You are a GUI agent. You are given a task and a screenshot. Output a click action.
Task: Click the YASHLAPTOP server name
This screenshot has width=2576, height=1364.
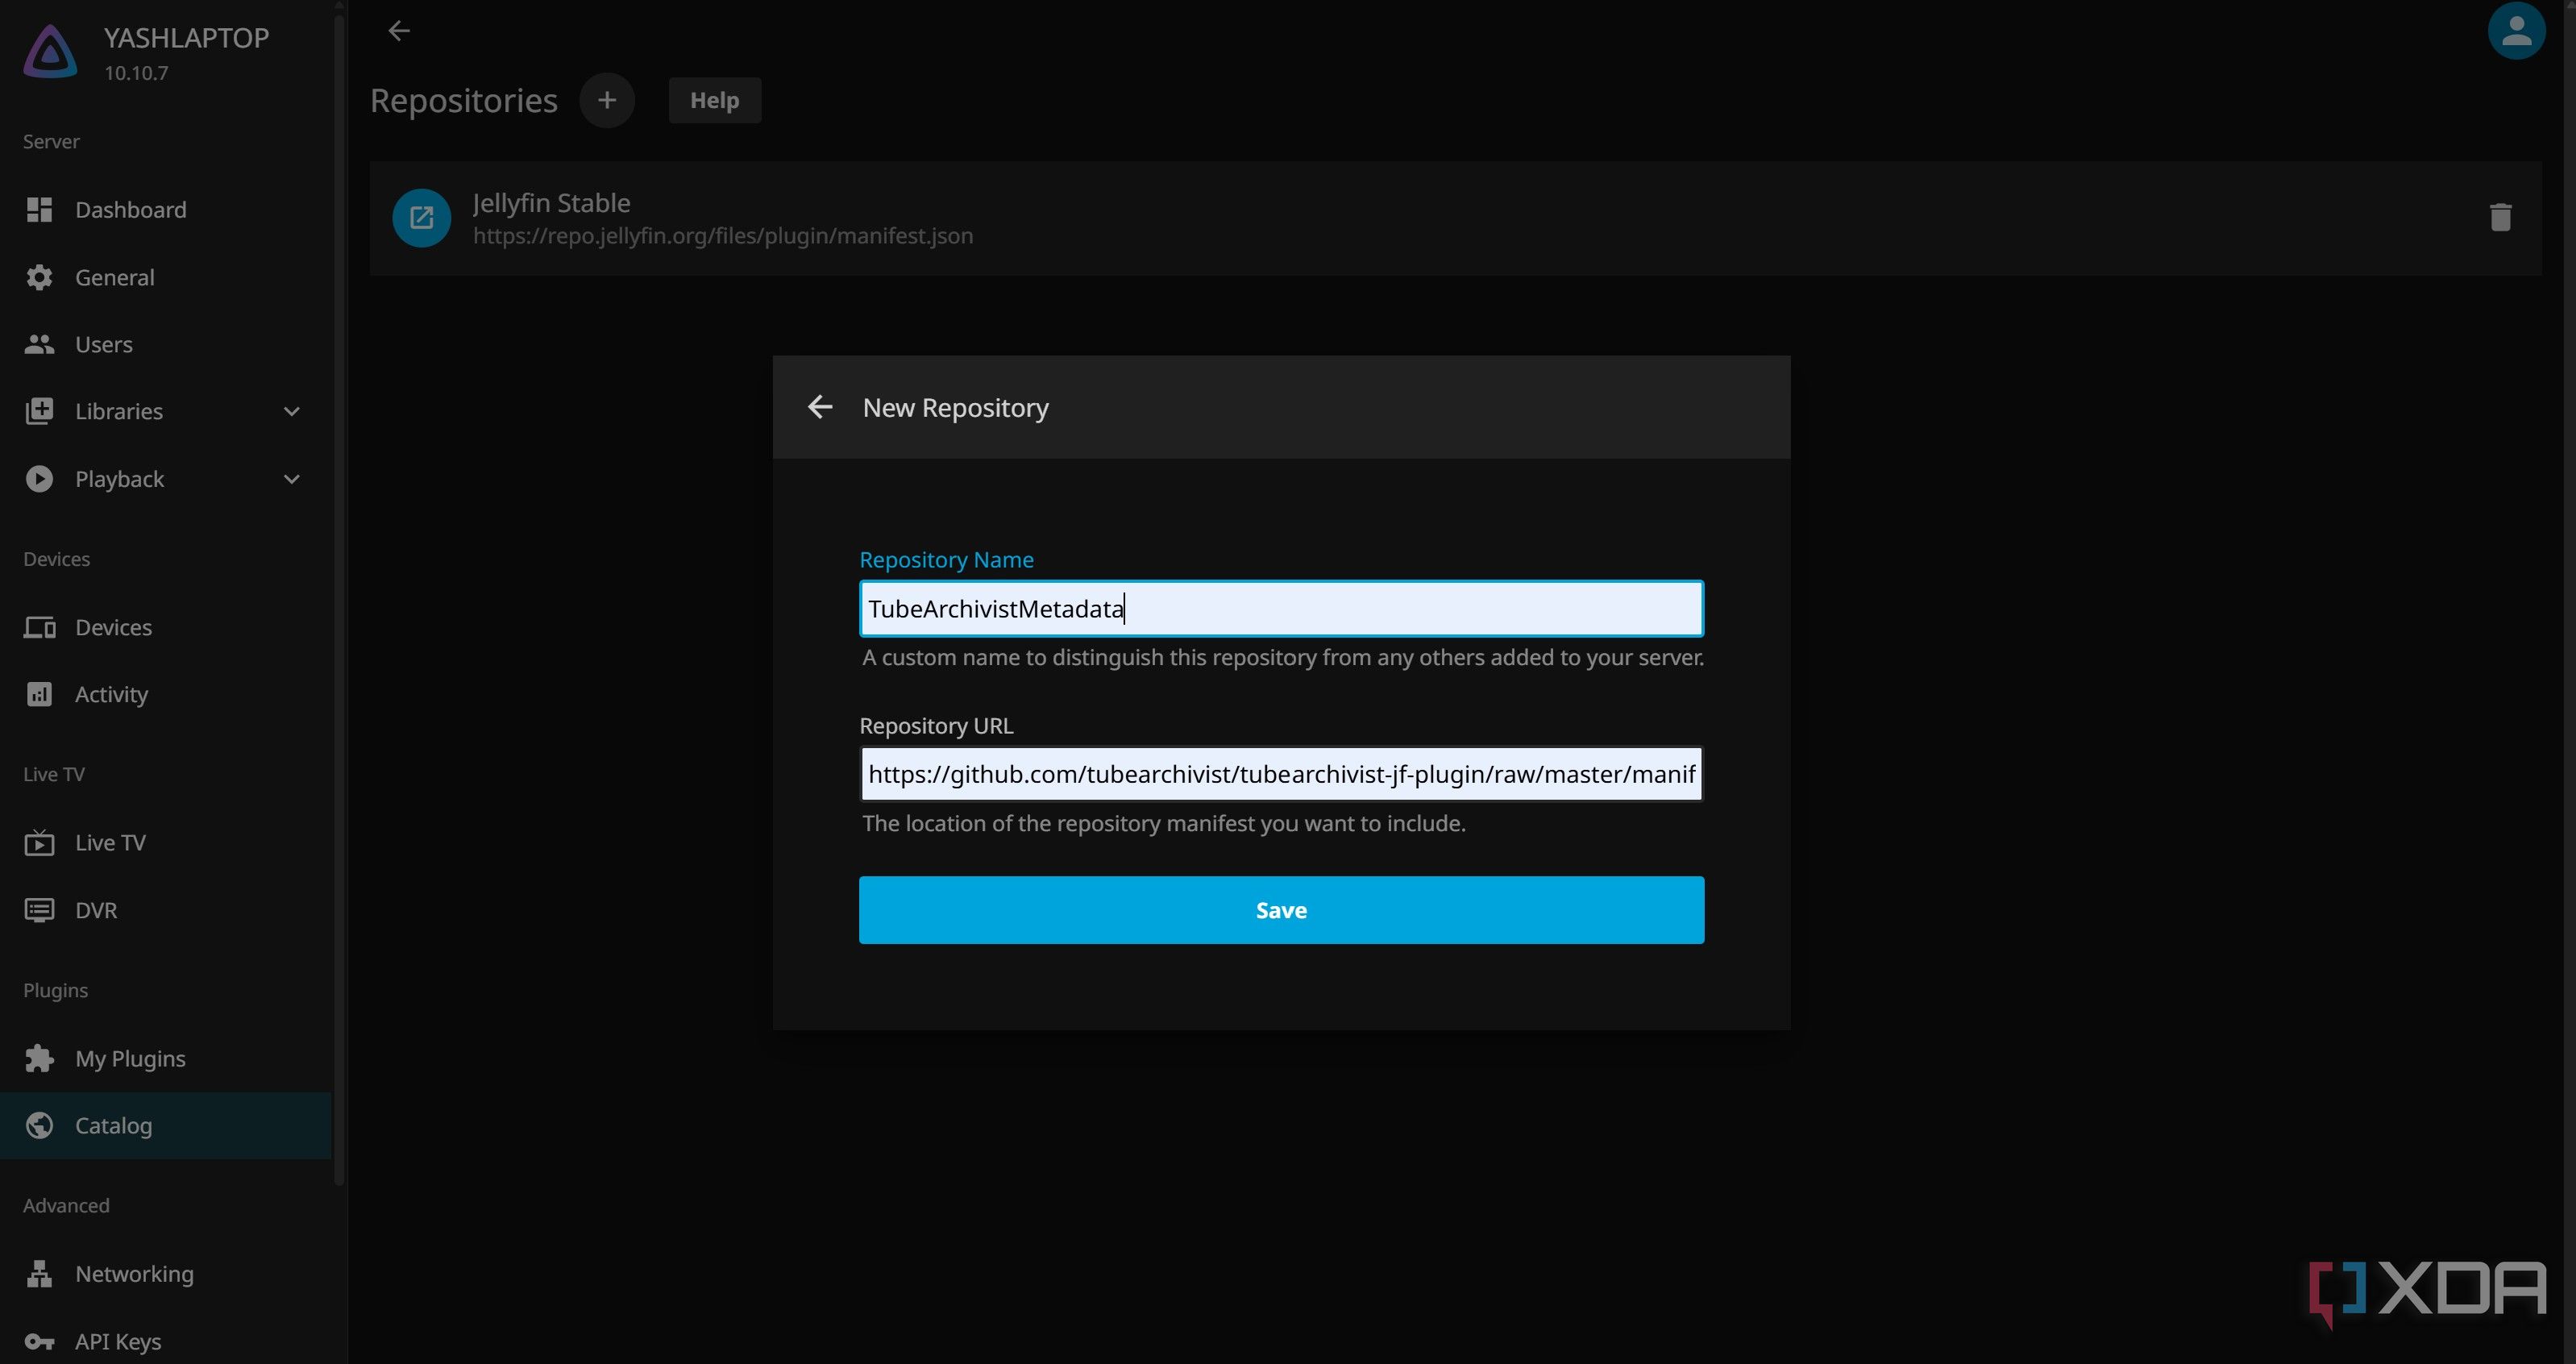point(186,38)
